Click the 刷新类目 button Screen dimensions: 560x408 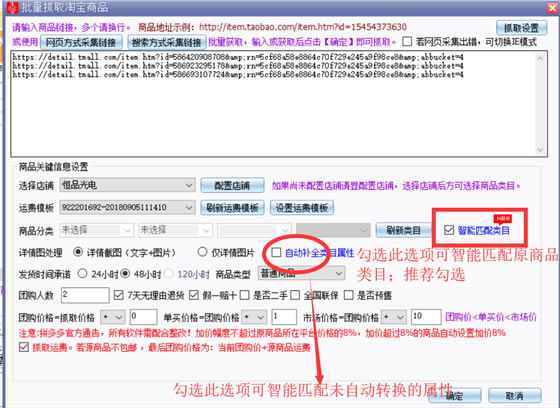(403, 230)
